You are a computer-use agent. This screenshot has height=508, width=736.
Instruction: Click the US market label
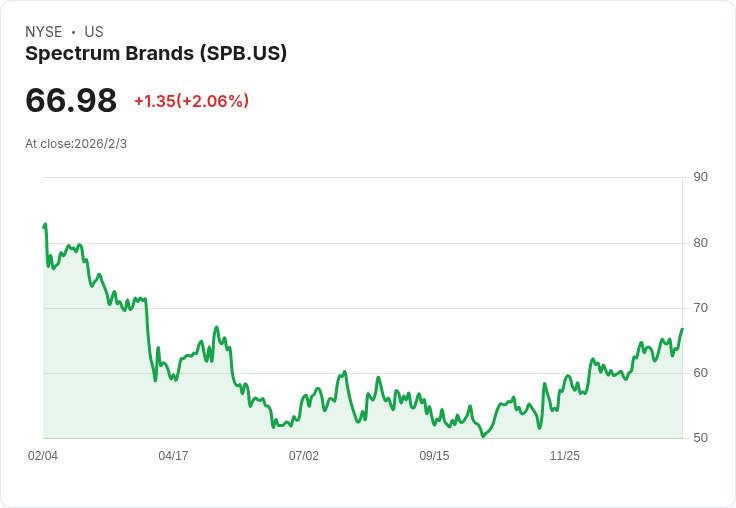[94, 32]
